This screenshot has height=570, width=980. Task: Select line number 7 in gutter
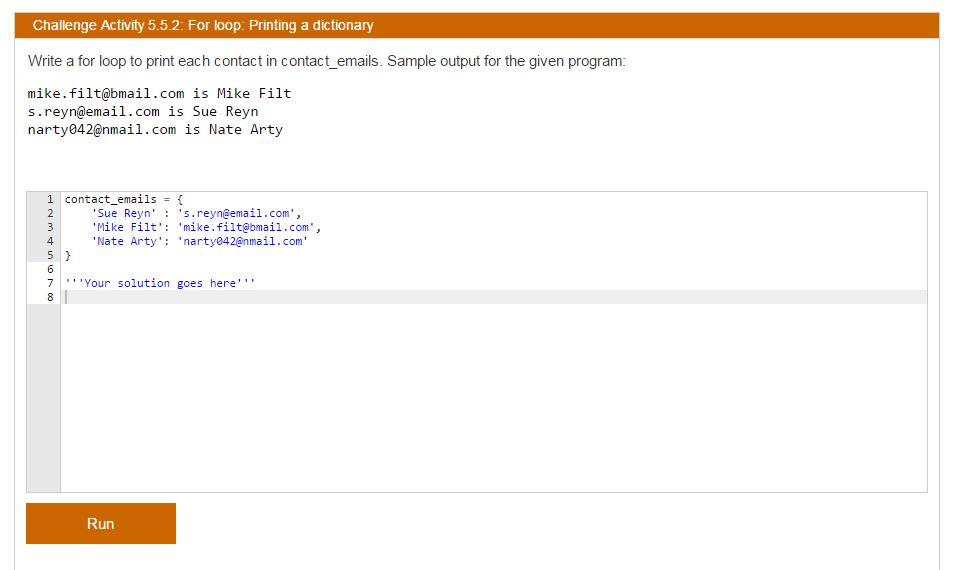click(x=50, y=283)
